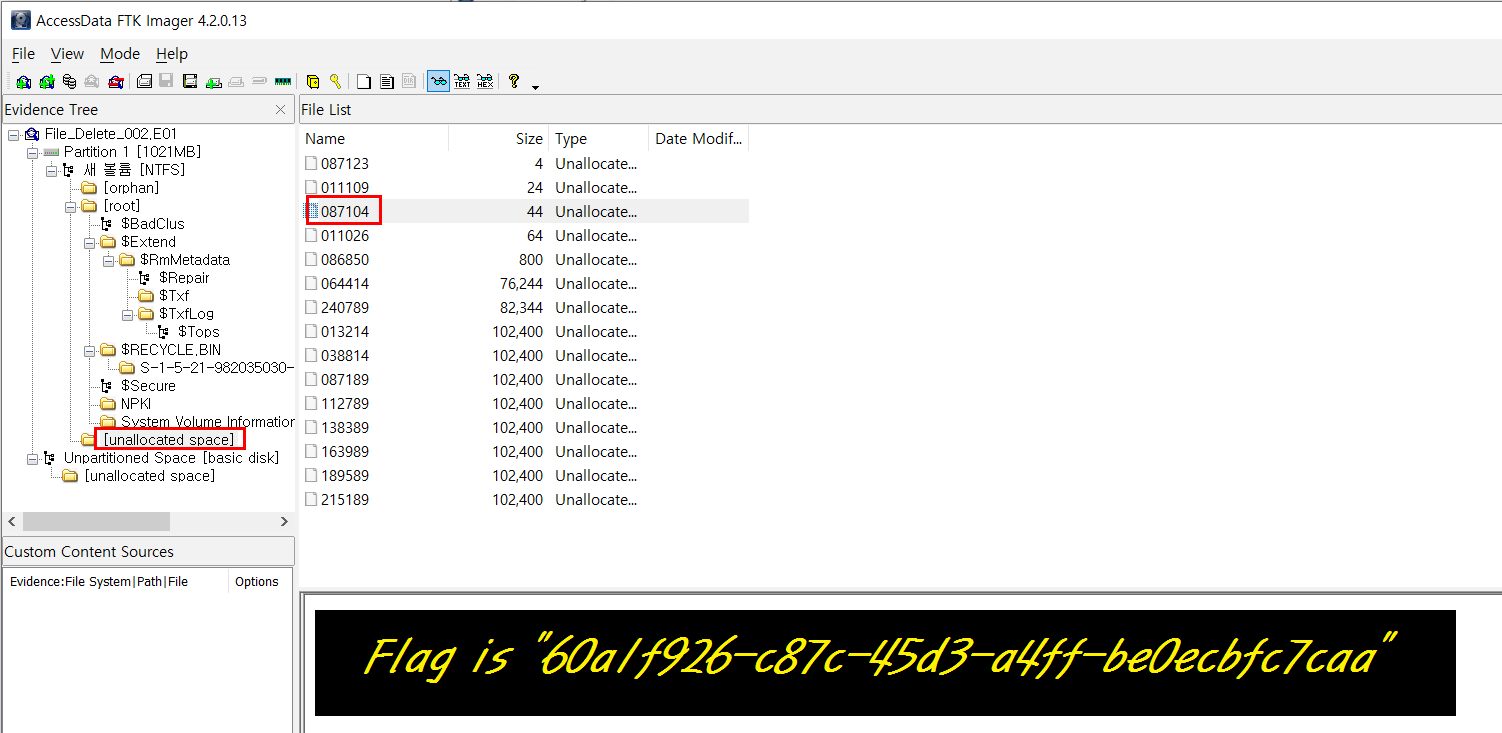
Task: Click the Remove All Evidence Items icon
Action: (116, 82)
